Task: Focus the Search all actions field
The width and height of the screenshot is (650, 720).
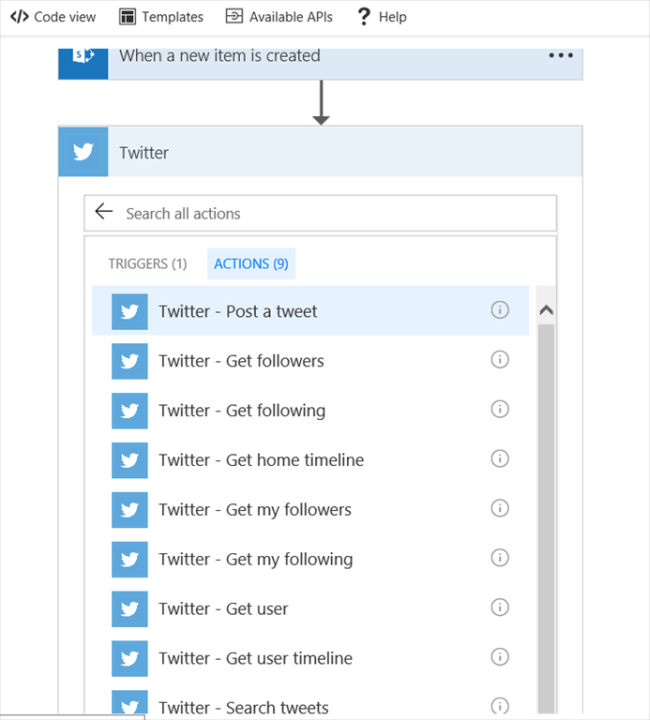Action: tap(330, 213)
